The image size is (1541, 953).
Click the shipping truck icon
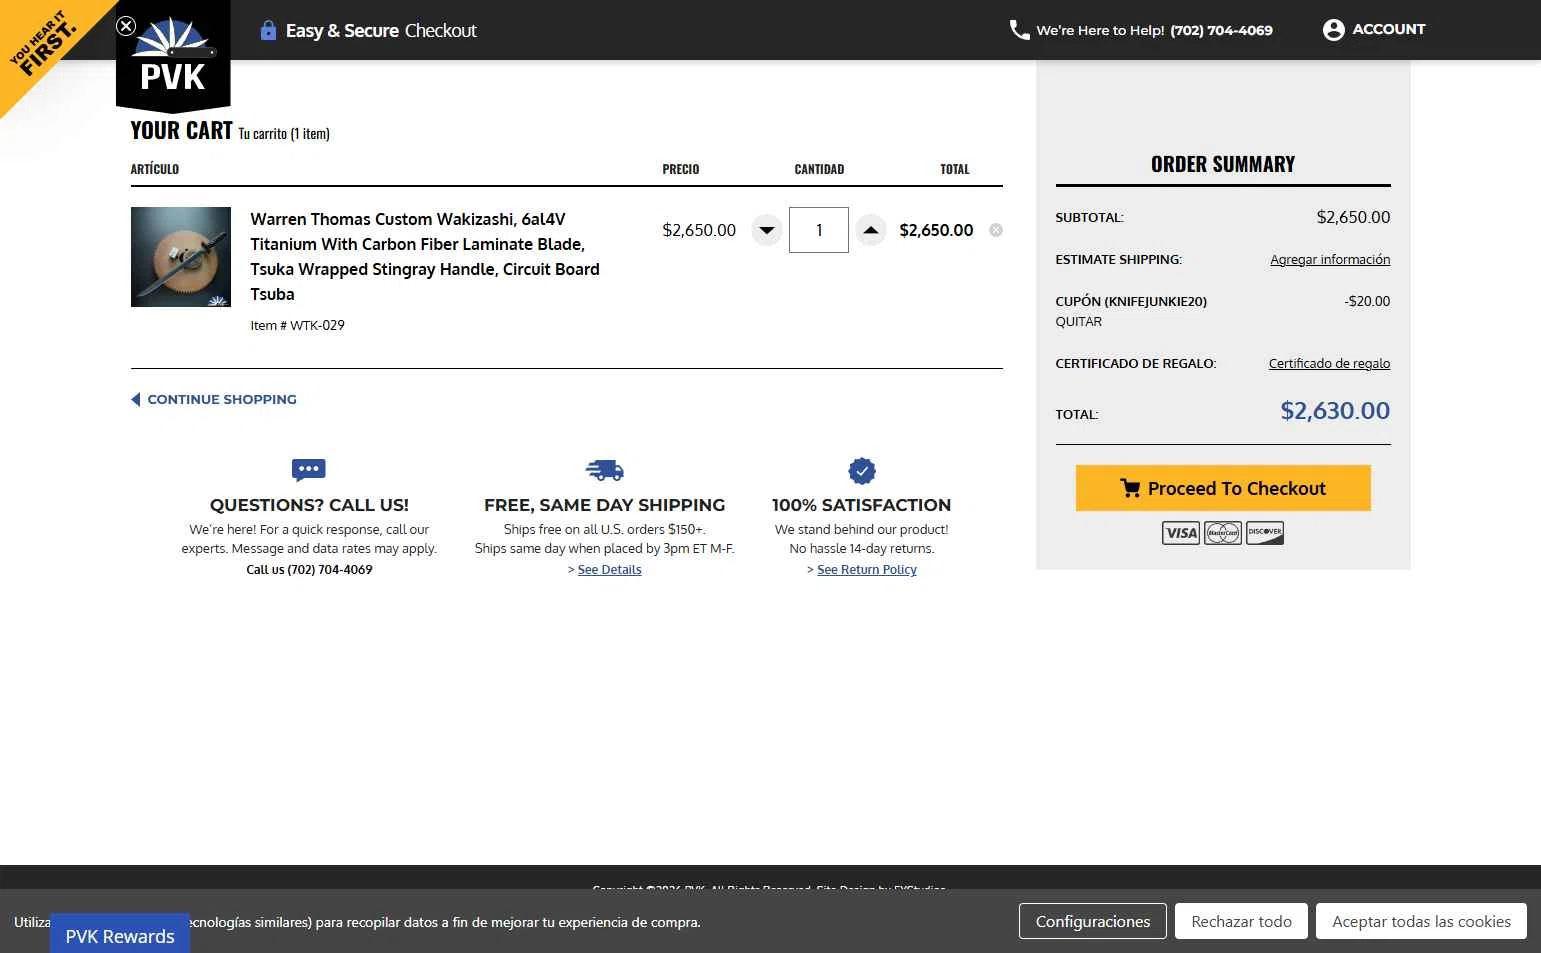pos(604,470)
